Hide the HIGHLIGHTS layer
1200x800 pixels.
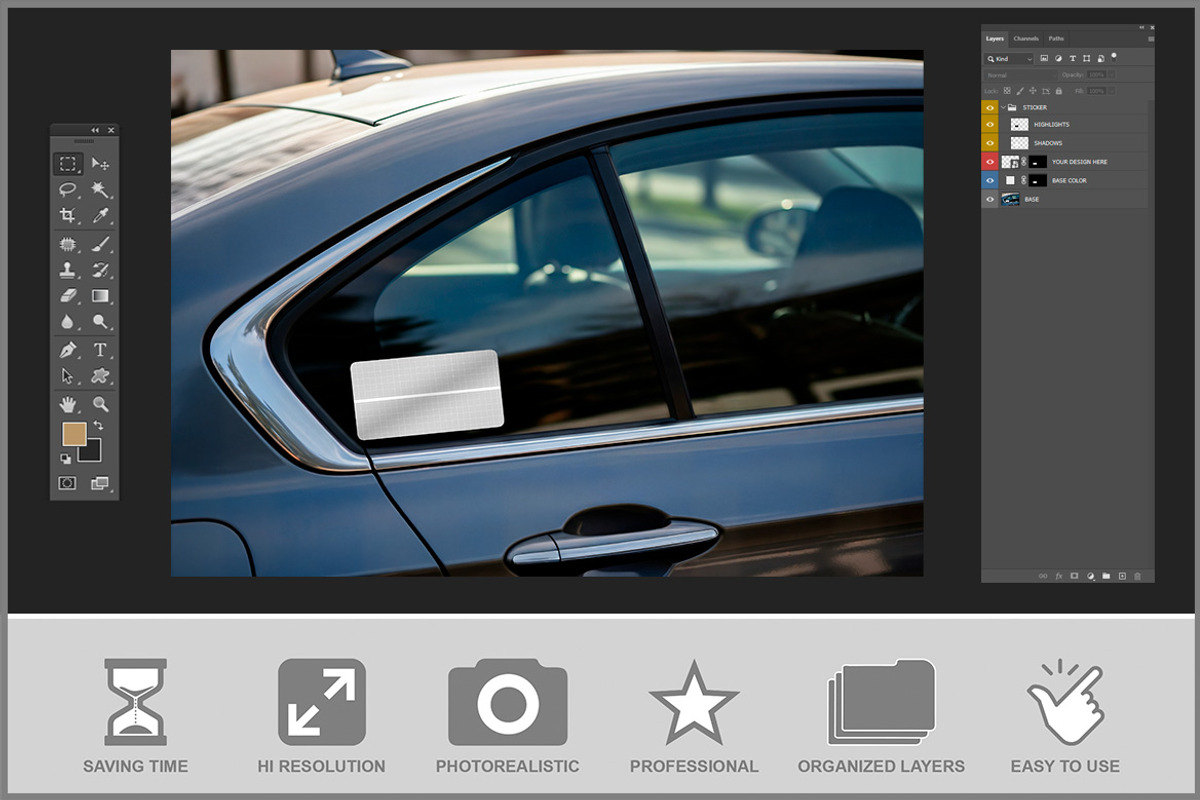990,124
